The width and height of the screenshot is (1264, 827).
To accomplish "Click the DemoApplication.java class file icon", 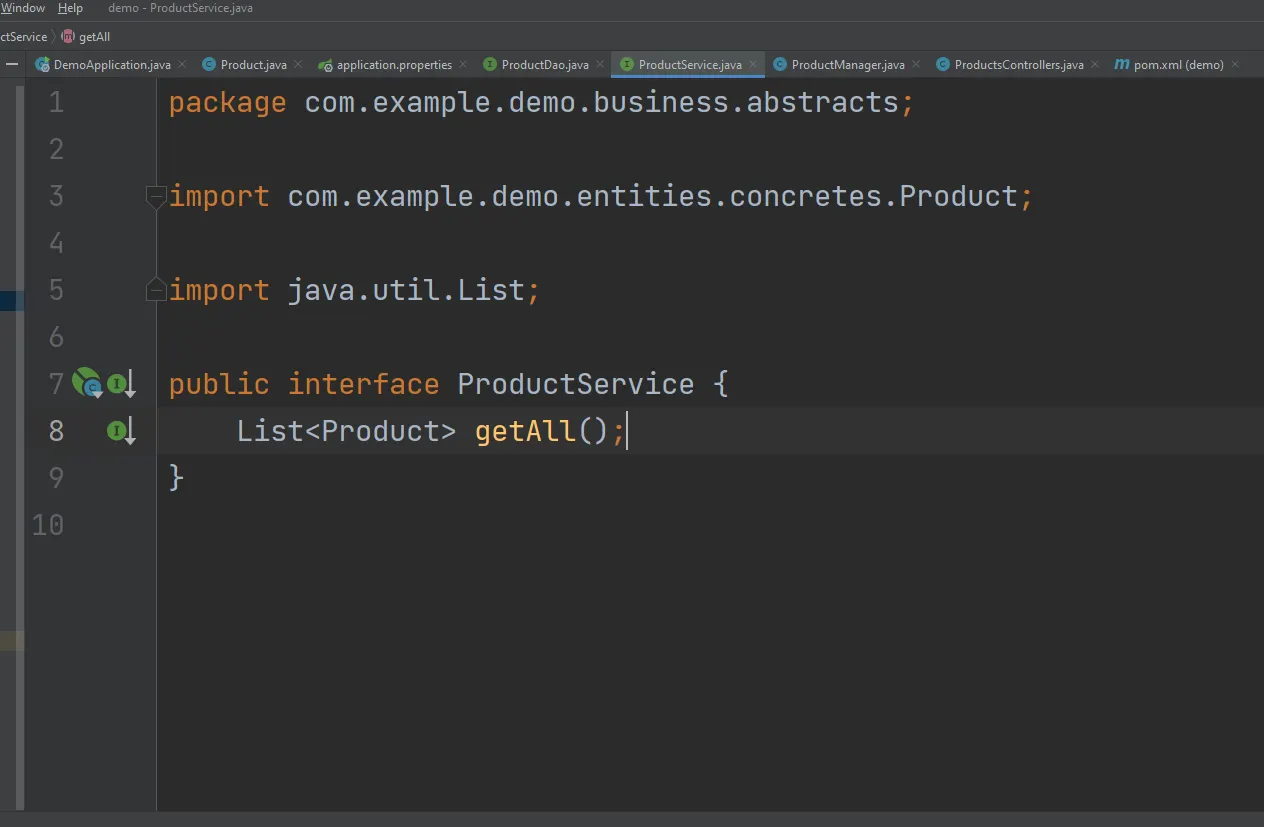I will coord(42,65).
